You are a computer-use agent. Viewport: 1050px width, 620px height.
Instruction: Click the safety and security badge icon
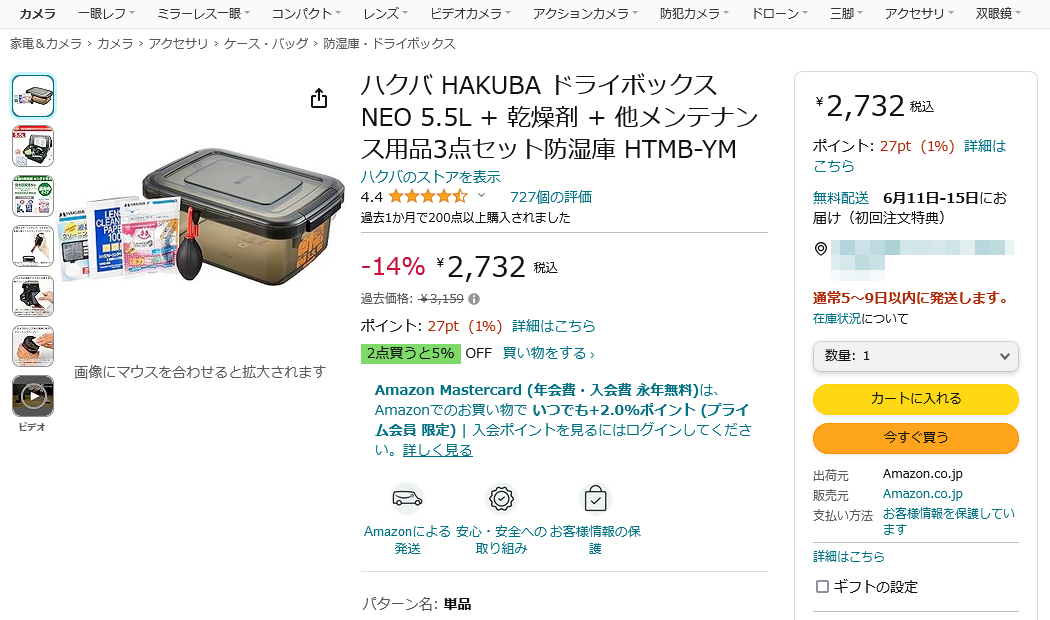[x=501, y=498]
